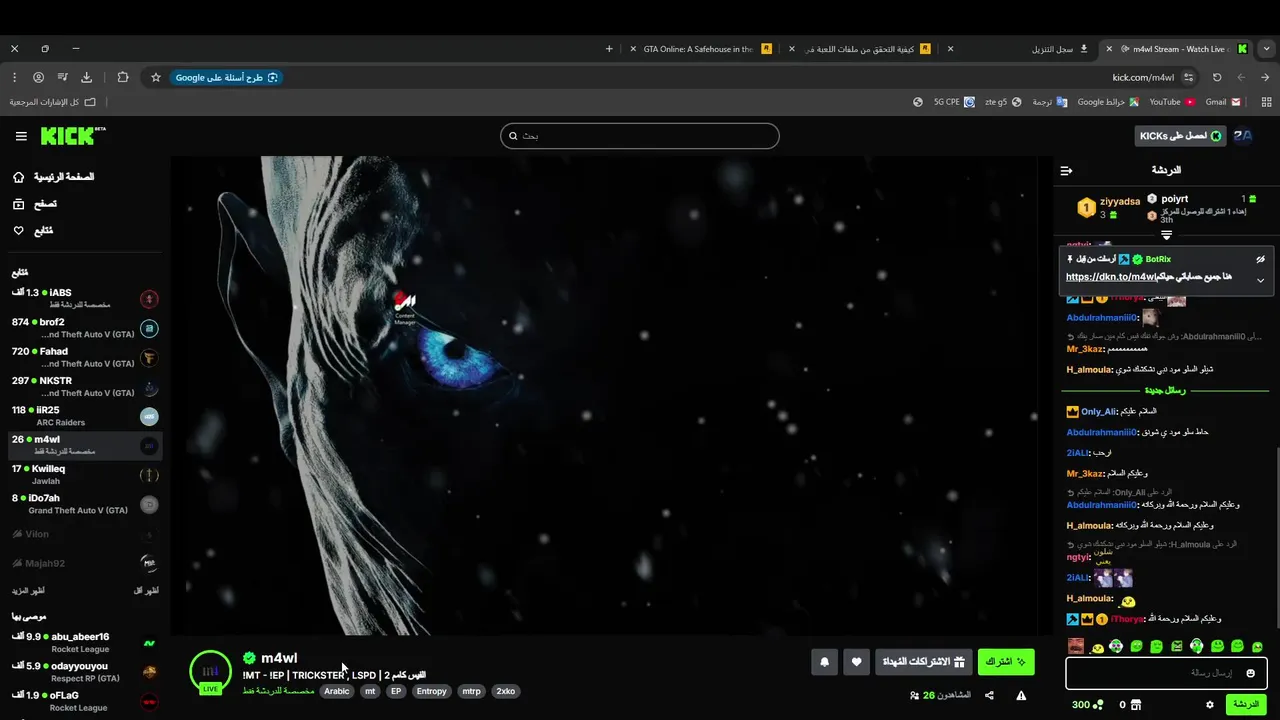Image resolution: width=1280 pixels, height=720 pixels.
Task: Open Chrome three-dot menu
Action: coord(14,77)
